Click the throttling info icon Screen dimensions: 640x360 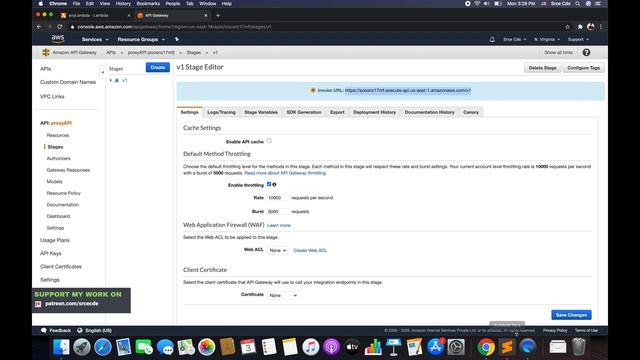click(x=274, y=184)
